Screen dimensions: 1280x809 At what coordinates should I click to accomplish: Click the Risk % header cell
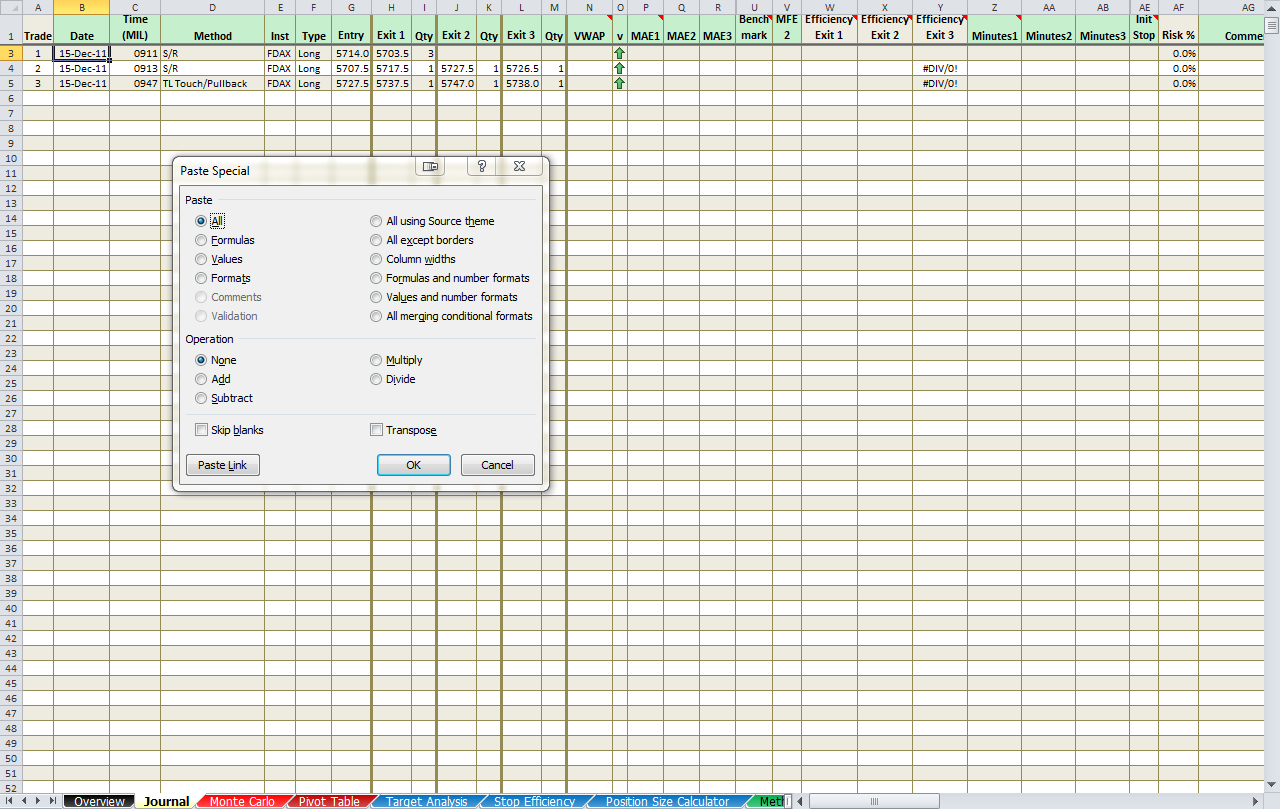(1179, 29)
